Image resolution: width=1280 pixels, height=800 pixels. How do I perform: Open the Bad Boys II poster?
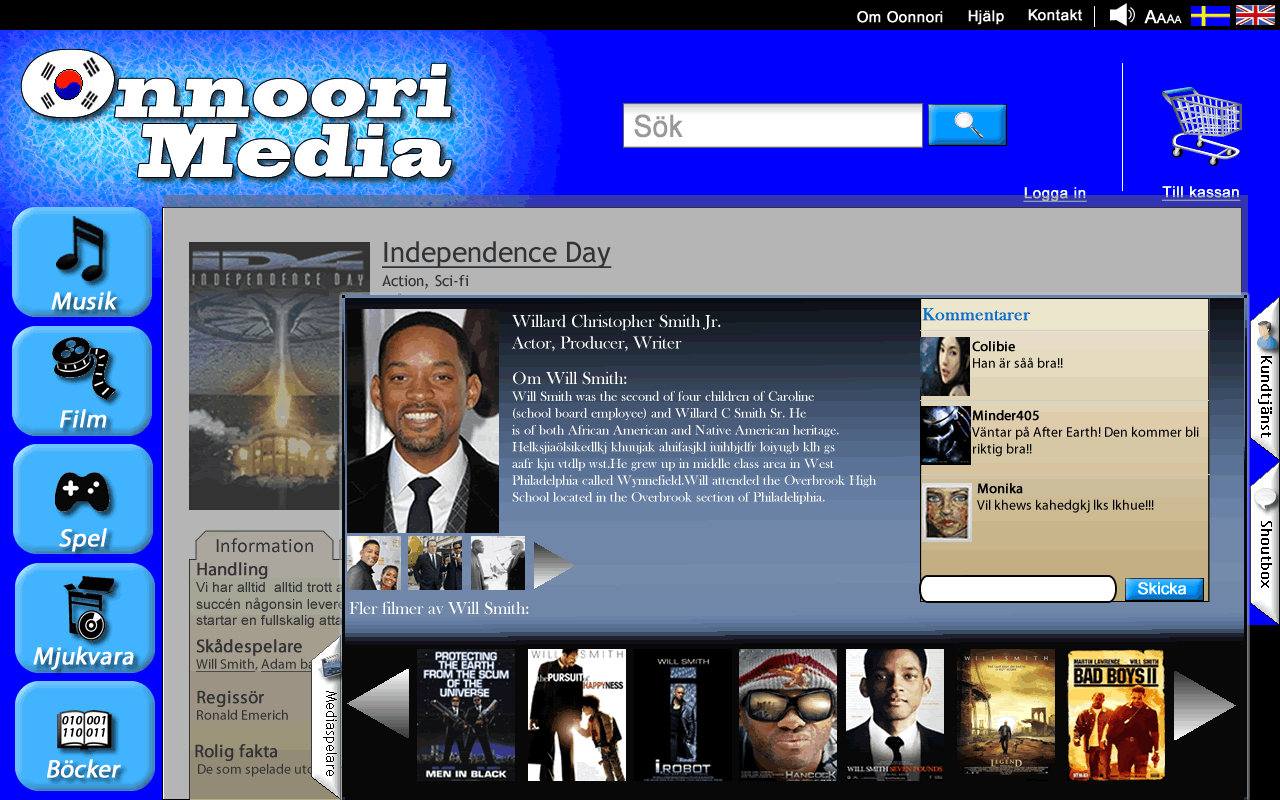pos(1116,715)
